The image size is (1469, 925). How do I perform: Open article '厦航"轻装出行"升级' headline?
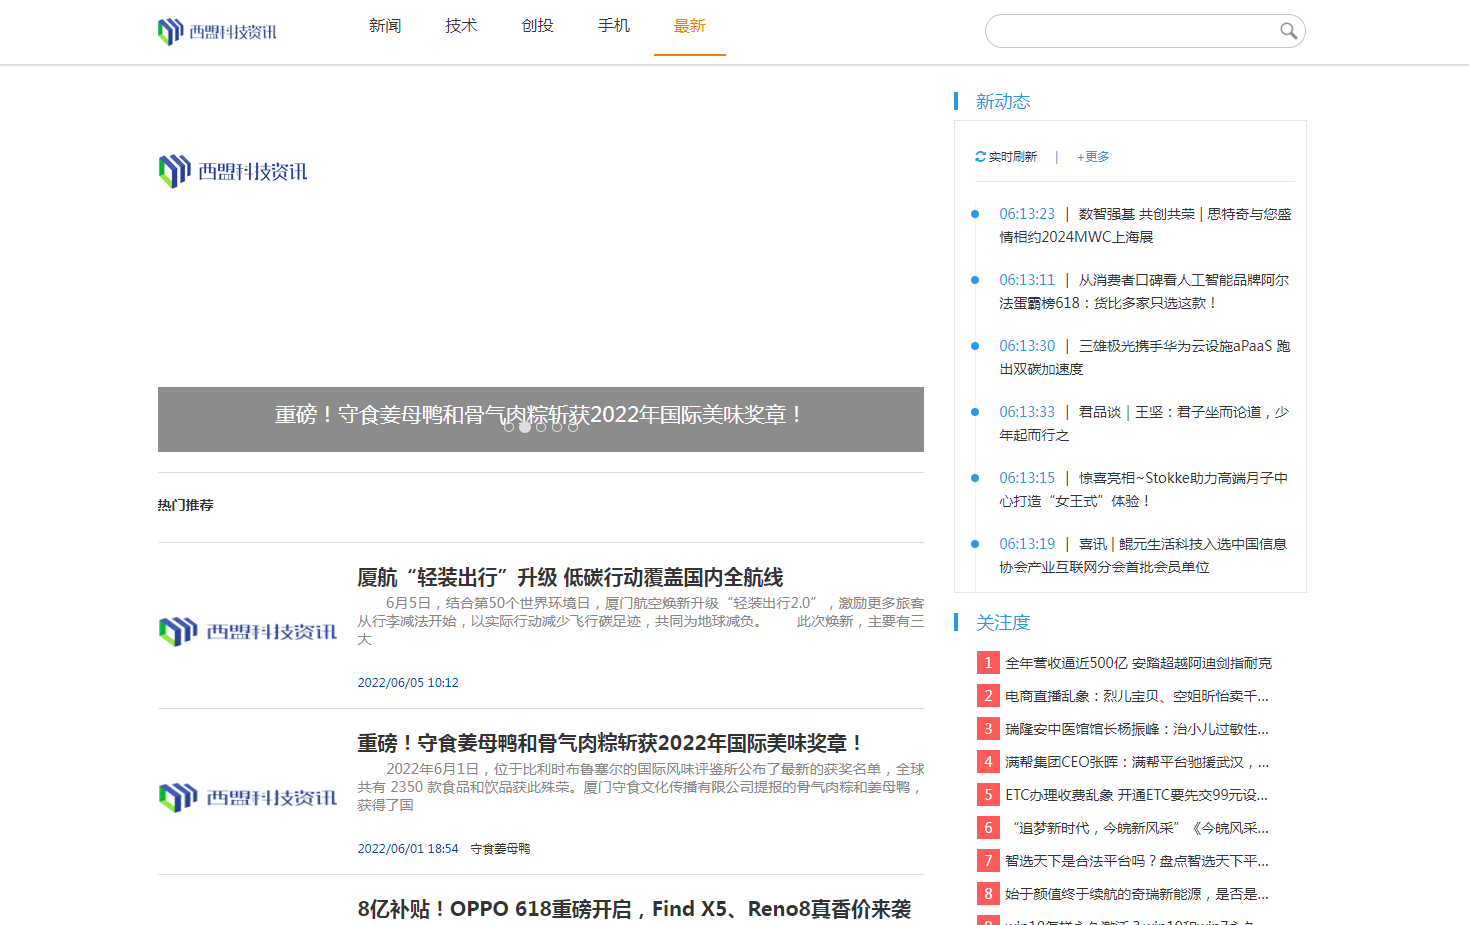tap(570, 577)
